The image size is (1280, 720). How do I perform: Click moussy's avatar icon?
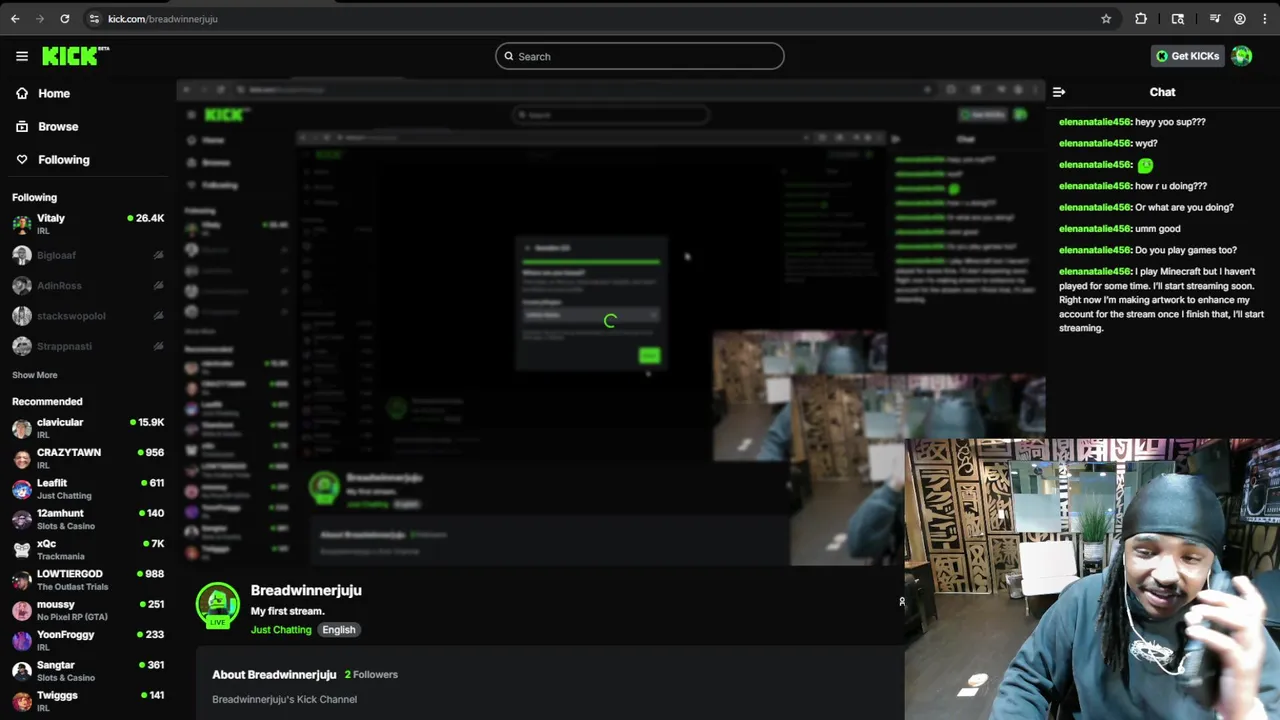point(22,610)
